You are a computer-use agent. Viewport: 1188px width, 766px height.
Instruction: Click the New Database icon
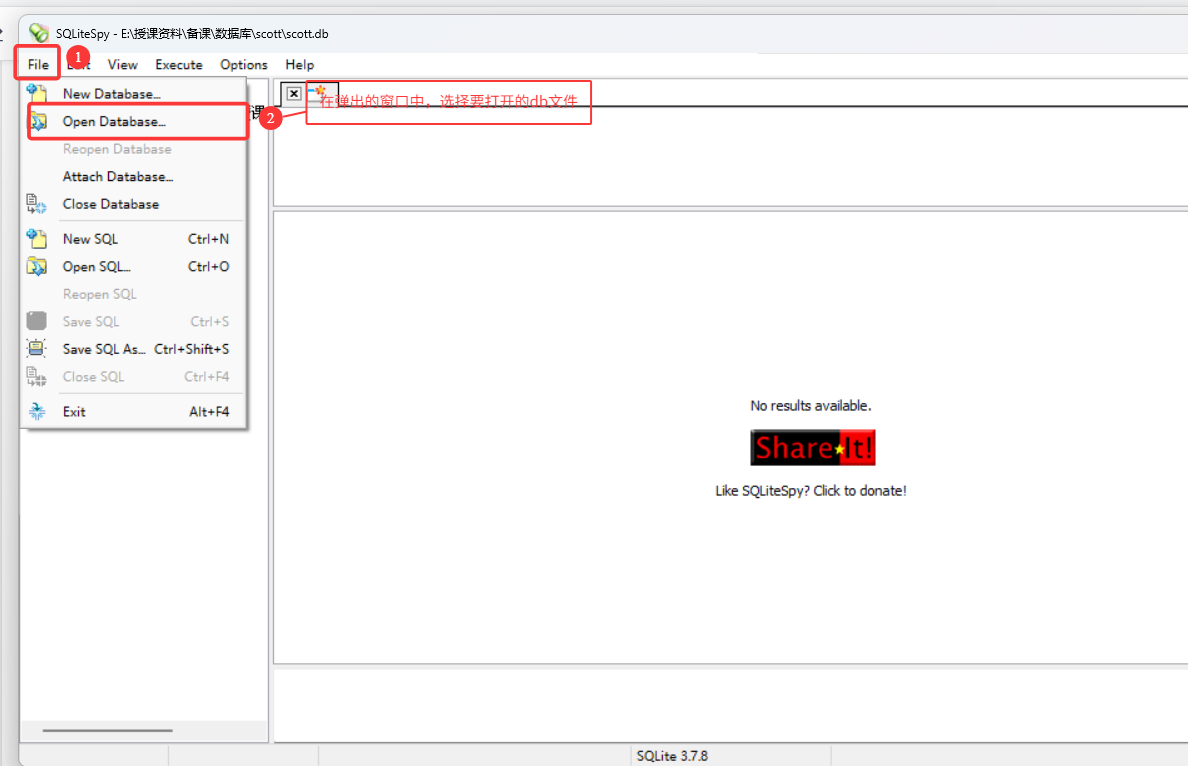point(36,93)
